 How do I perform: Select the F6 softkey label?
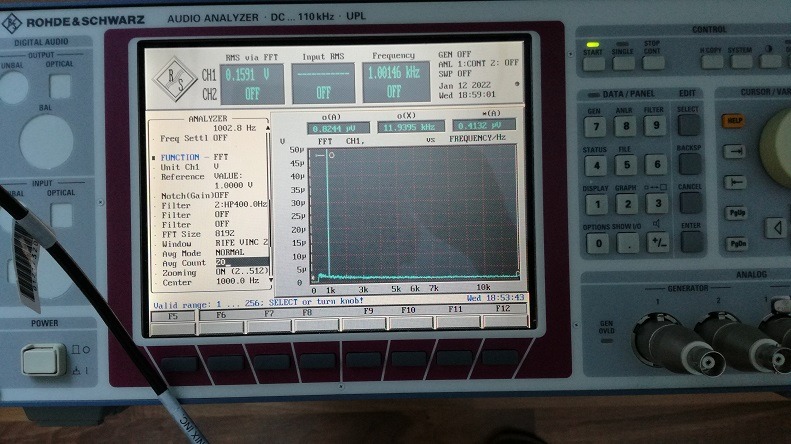tap(221, 315)
